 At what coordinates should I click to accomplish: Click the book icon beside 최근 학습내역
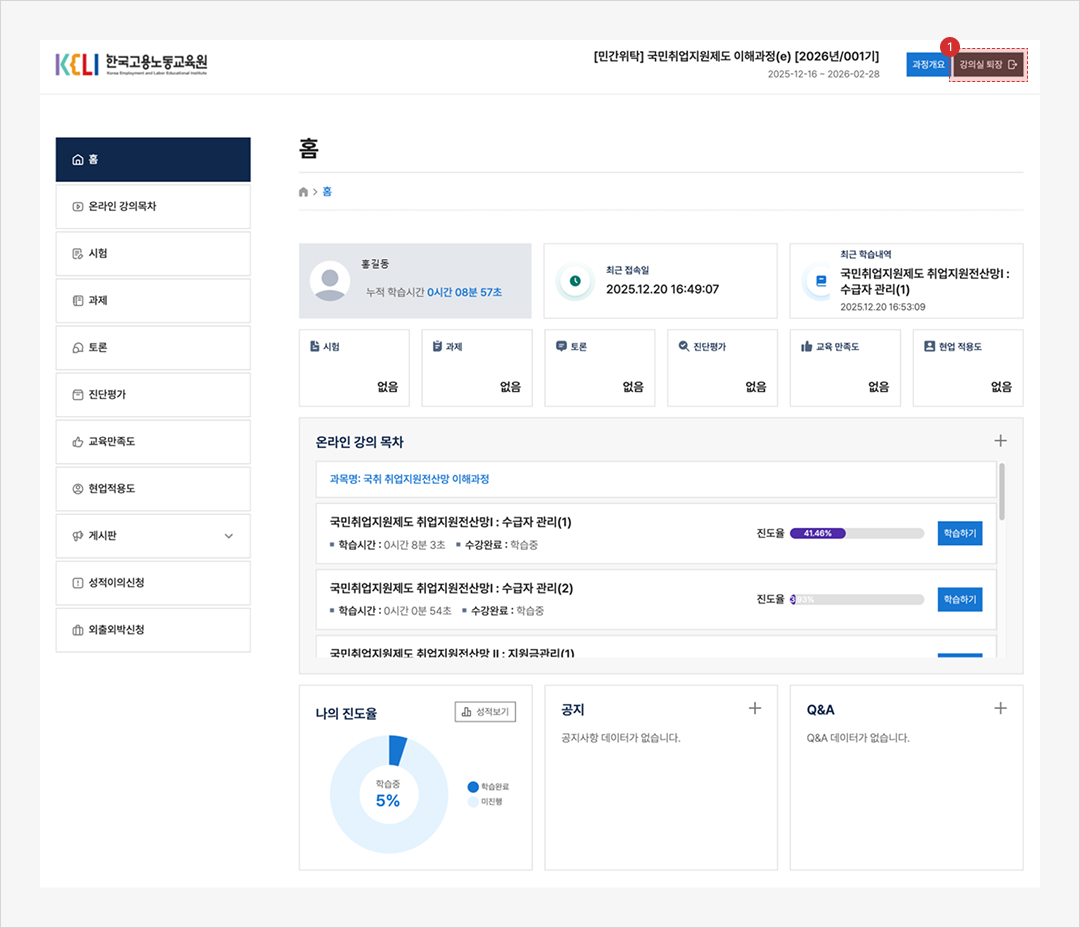tap(821, 281)
